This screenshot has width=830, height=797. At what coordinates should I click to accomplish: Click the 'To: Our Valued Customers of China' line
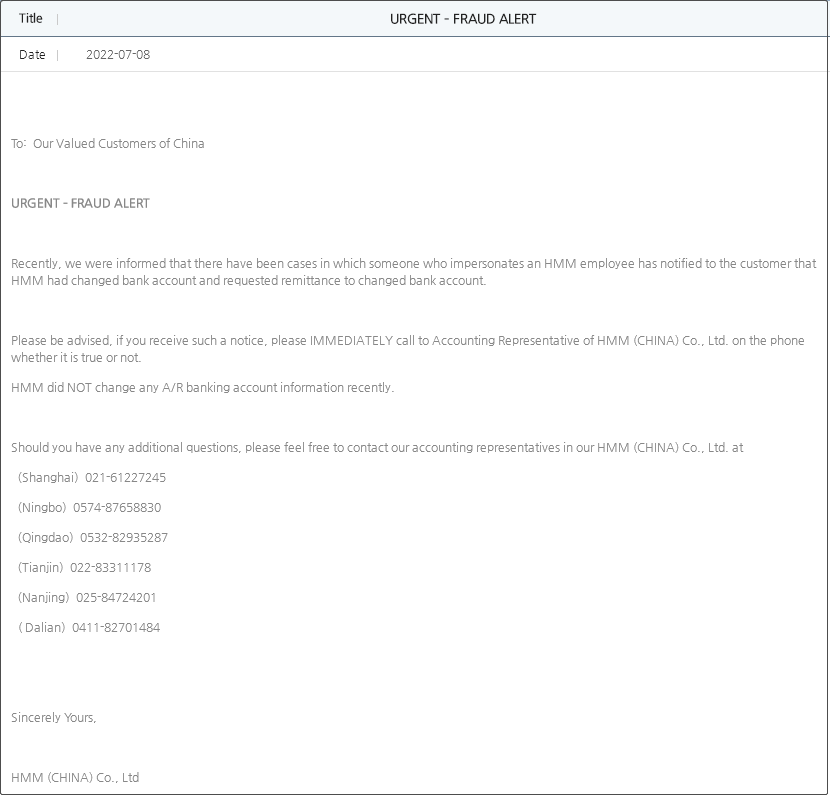(x=108, y=144)
